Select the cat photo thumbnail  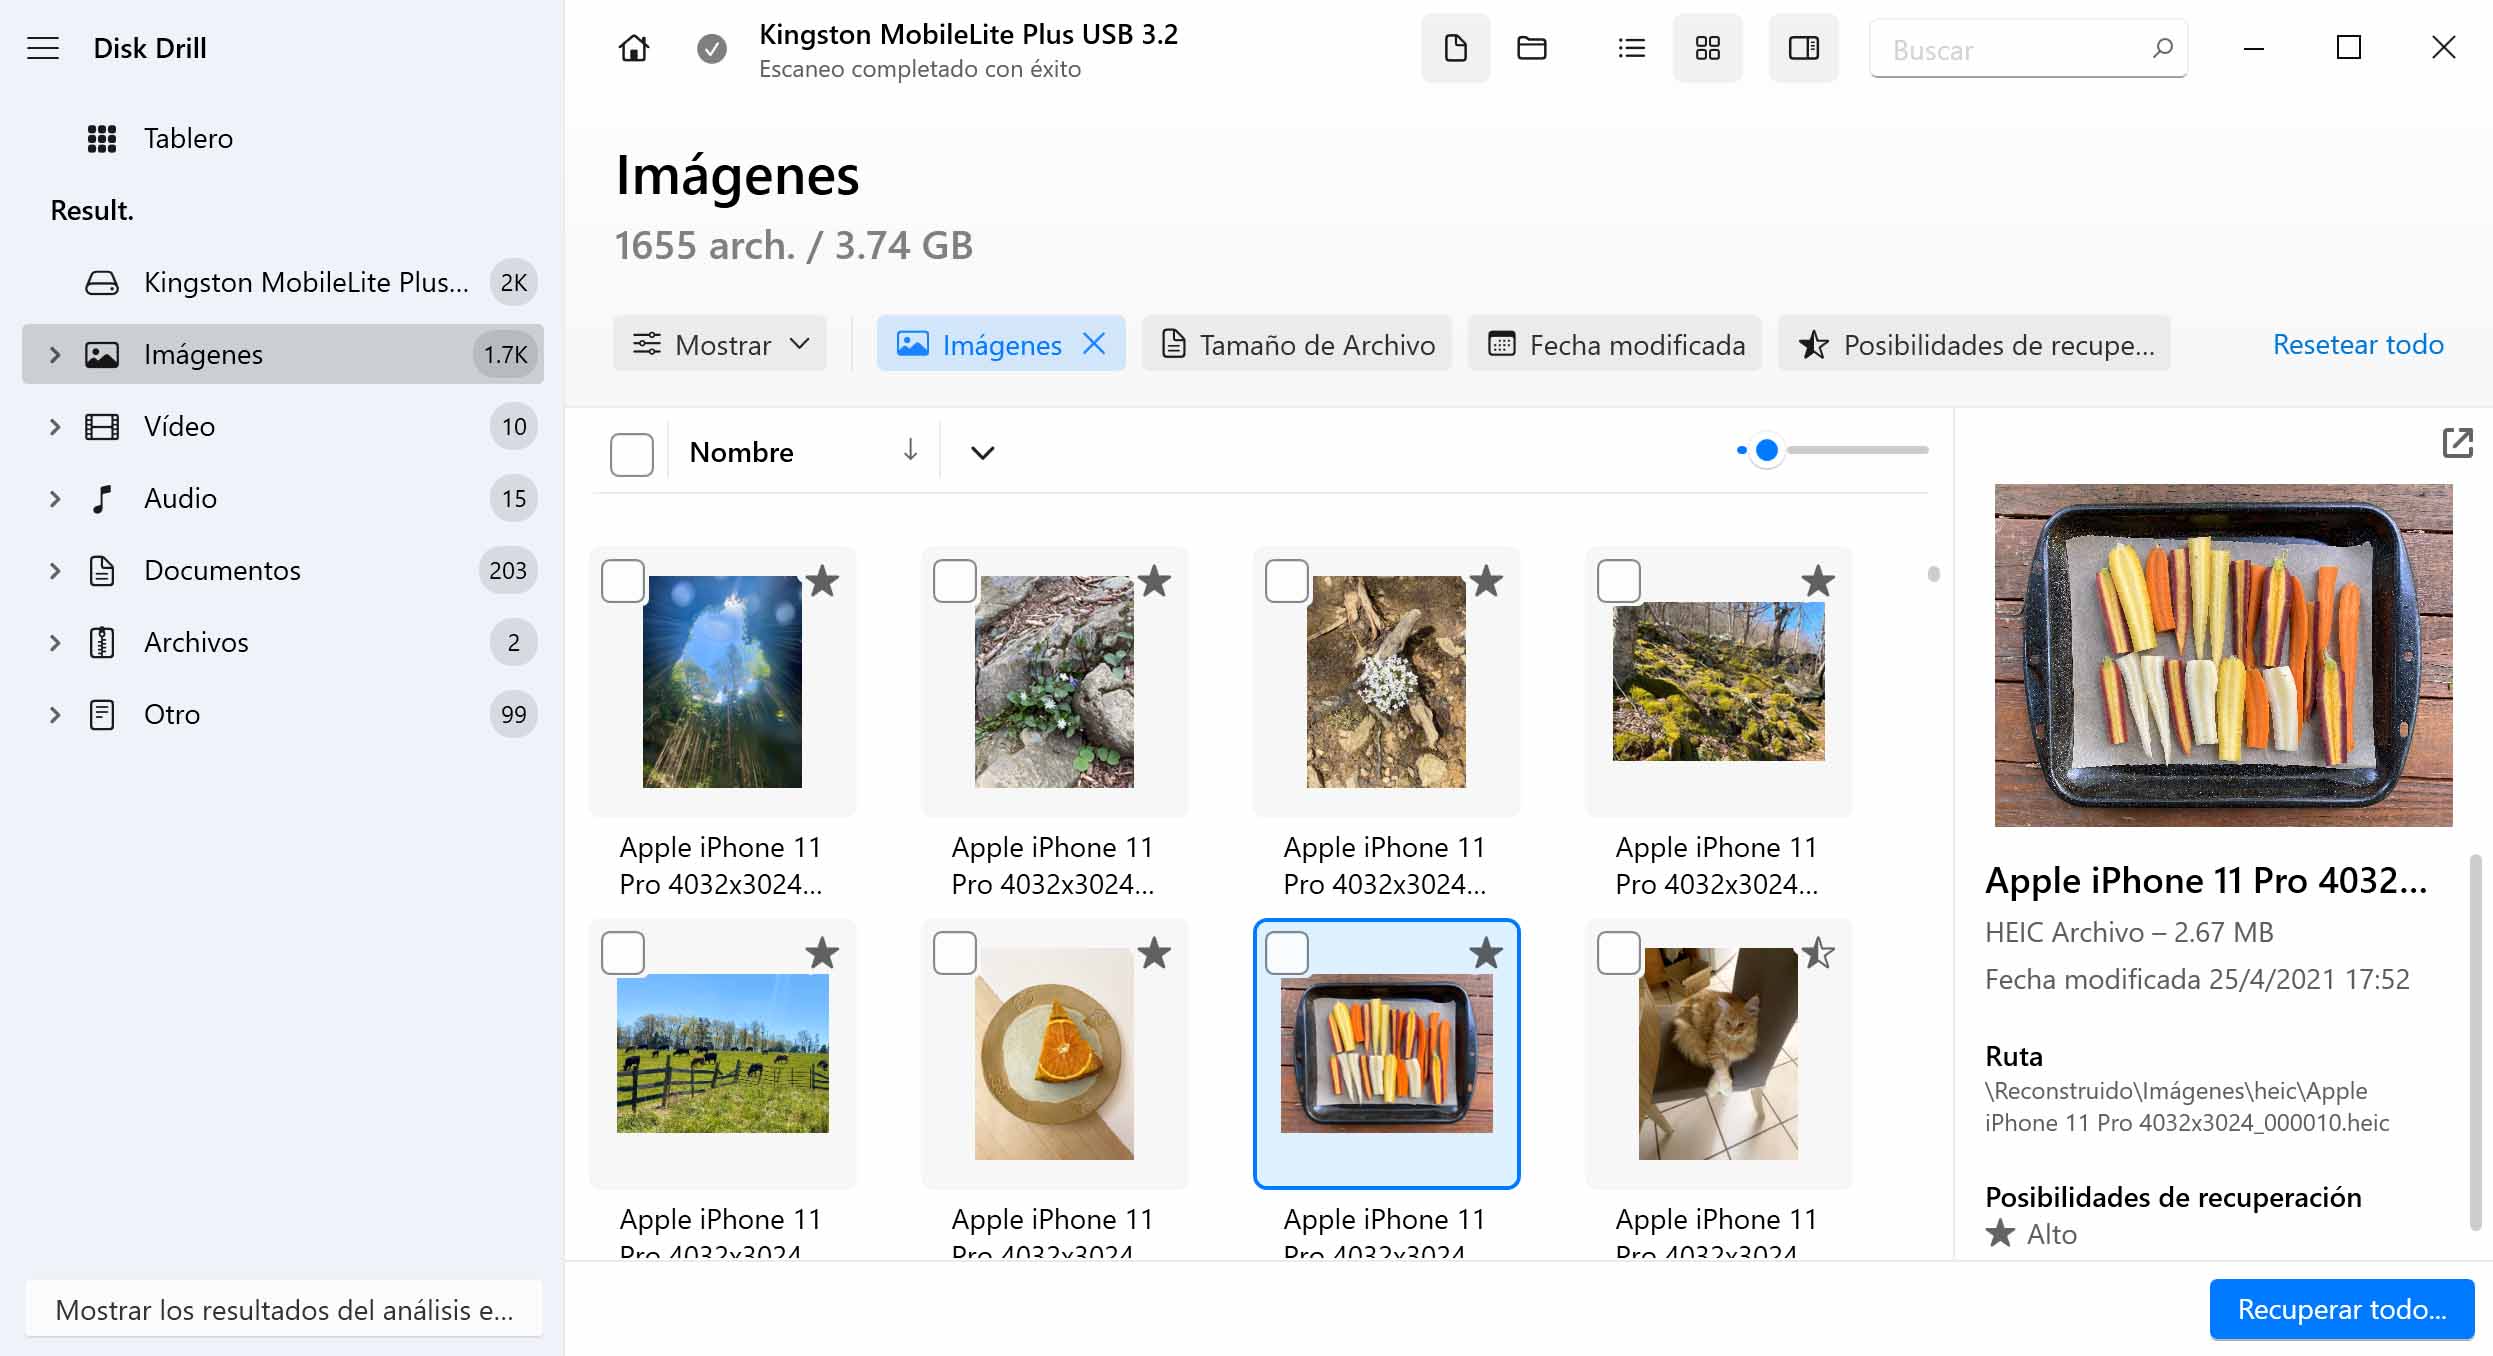point(1718,1054)
